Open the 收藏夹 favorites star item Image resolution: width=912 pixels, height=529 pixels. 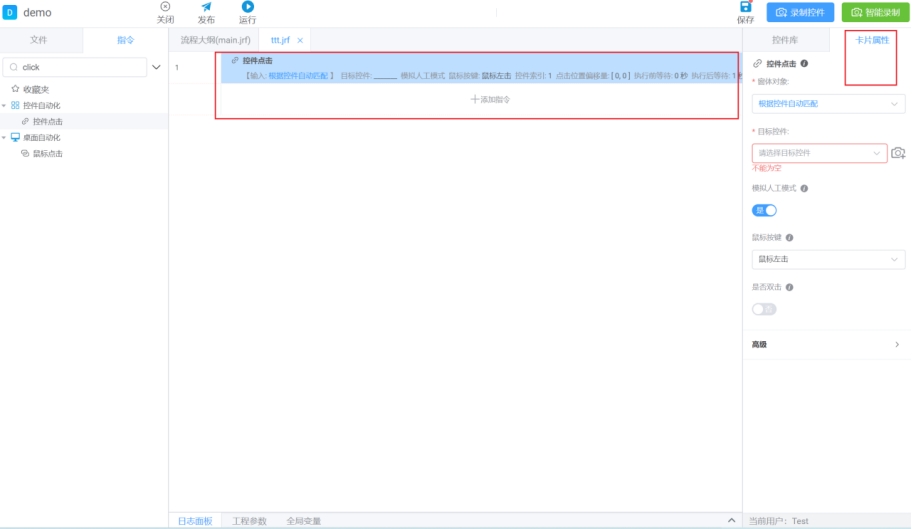pos(35,89)
